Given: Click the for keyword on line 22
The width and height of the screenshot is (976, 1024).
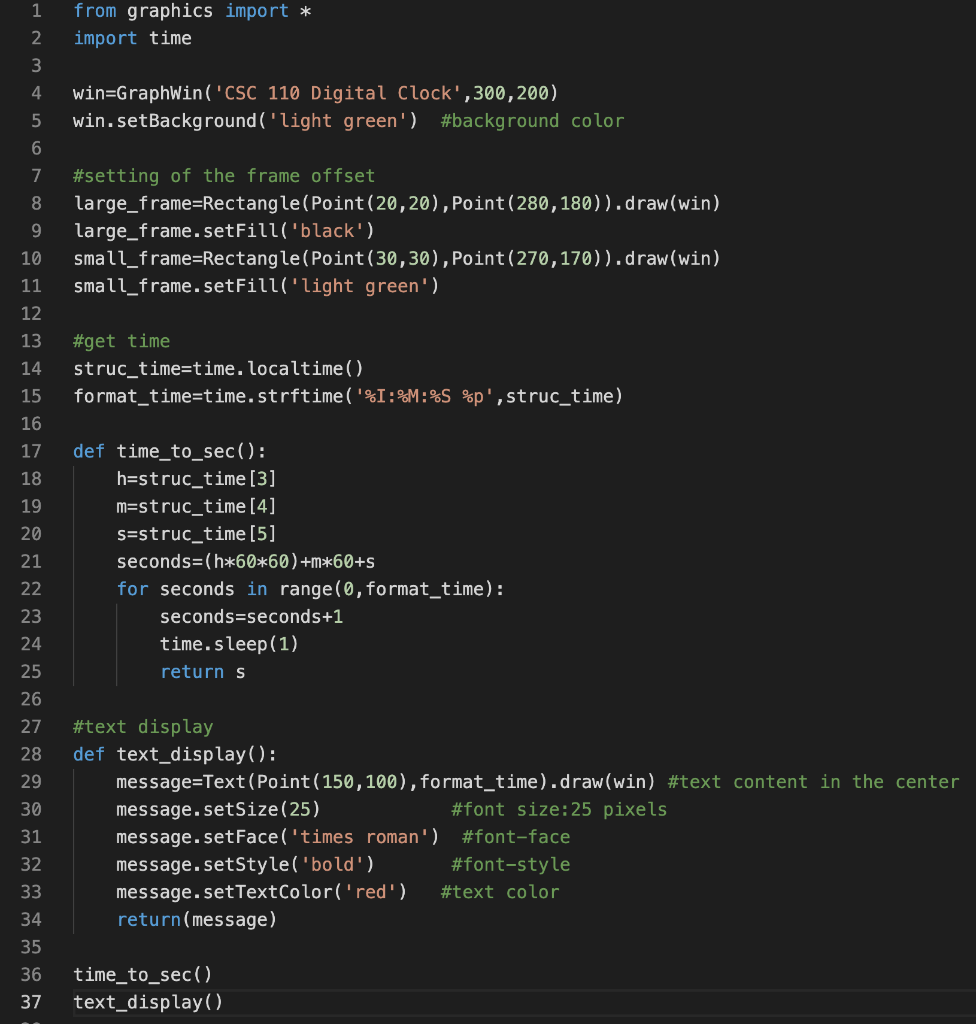Looking at the screenshot, I should [x=132, y=589].
